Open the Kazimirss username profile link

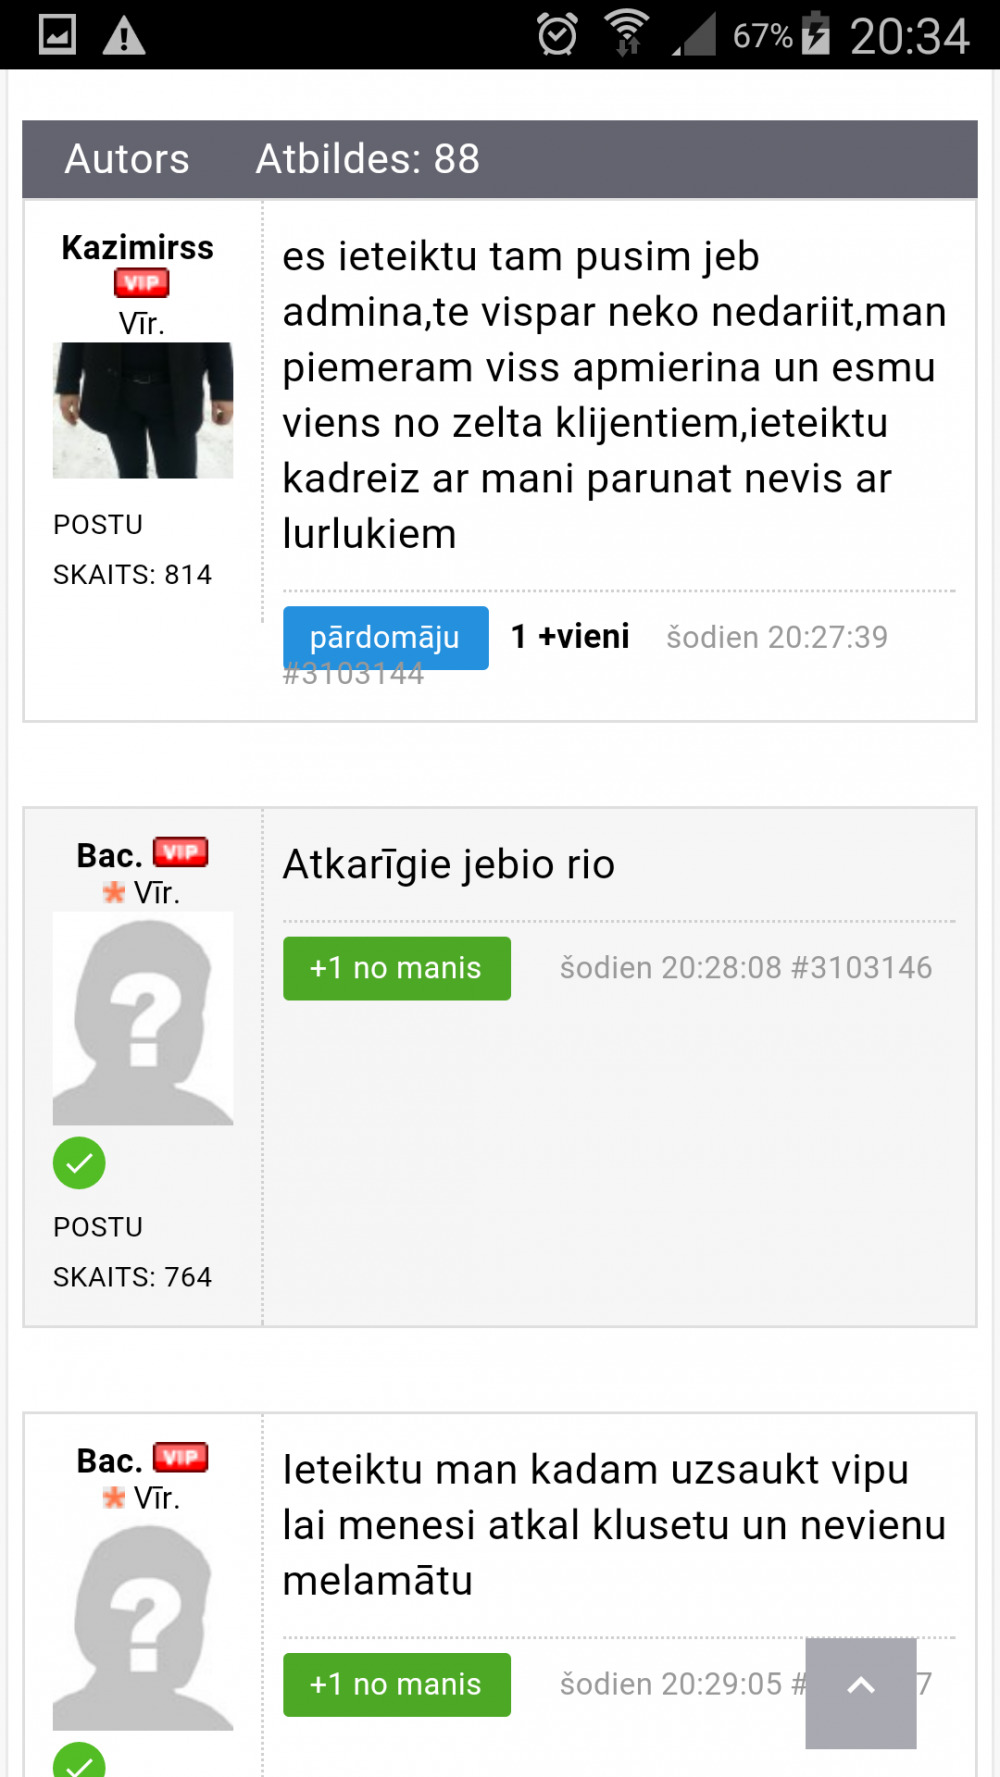point(138,247)
